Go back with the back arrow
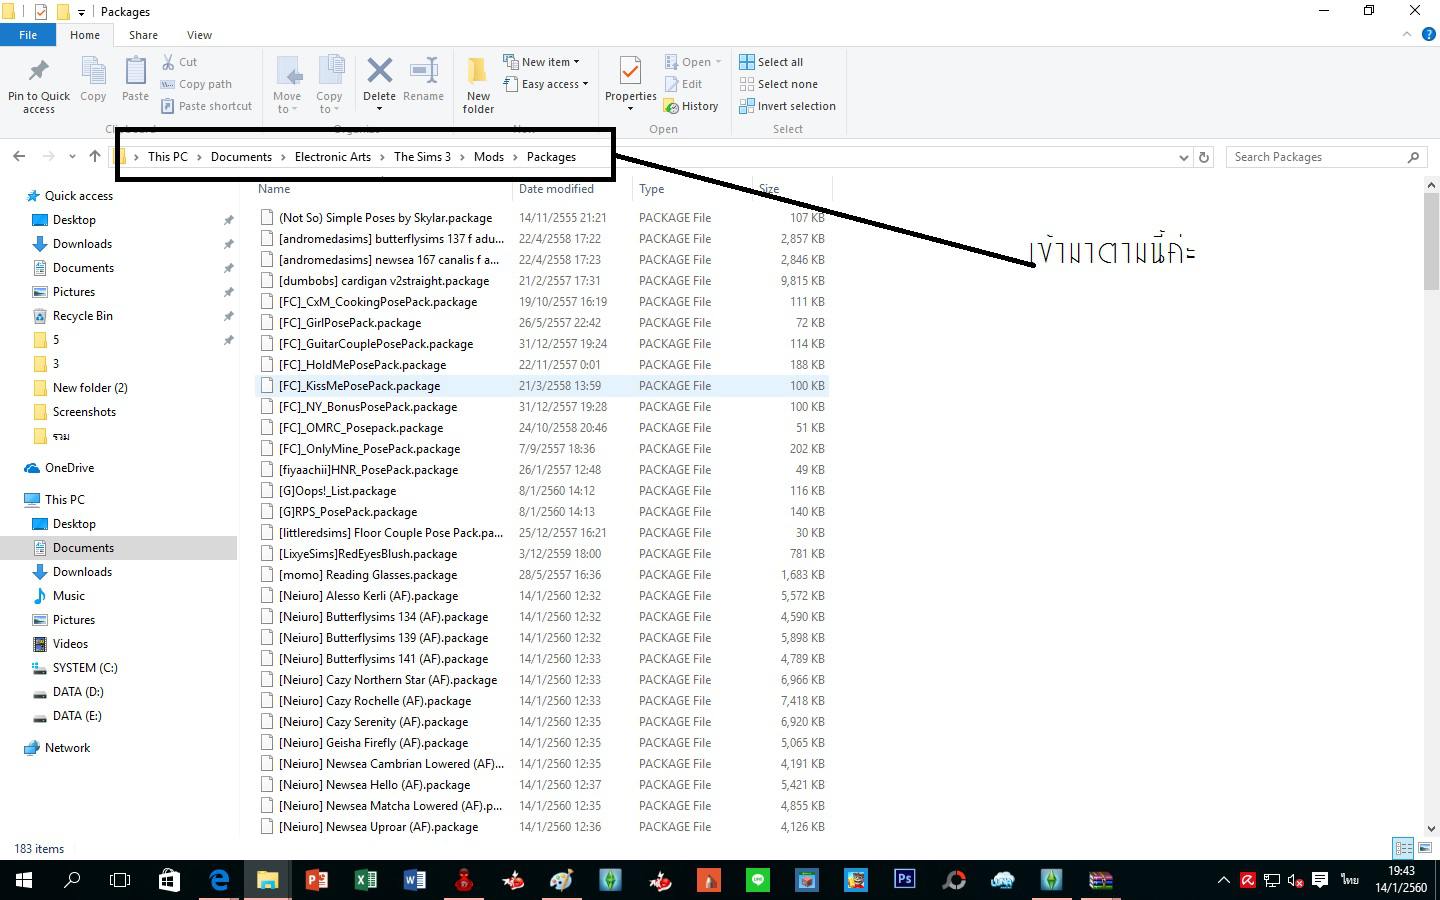 point(19,156)
